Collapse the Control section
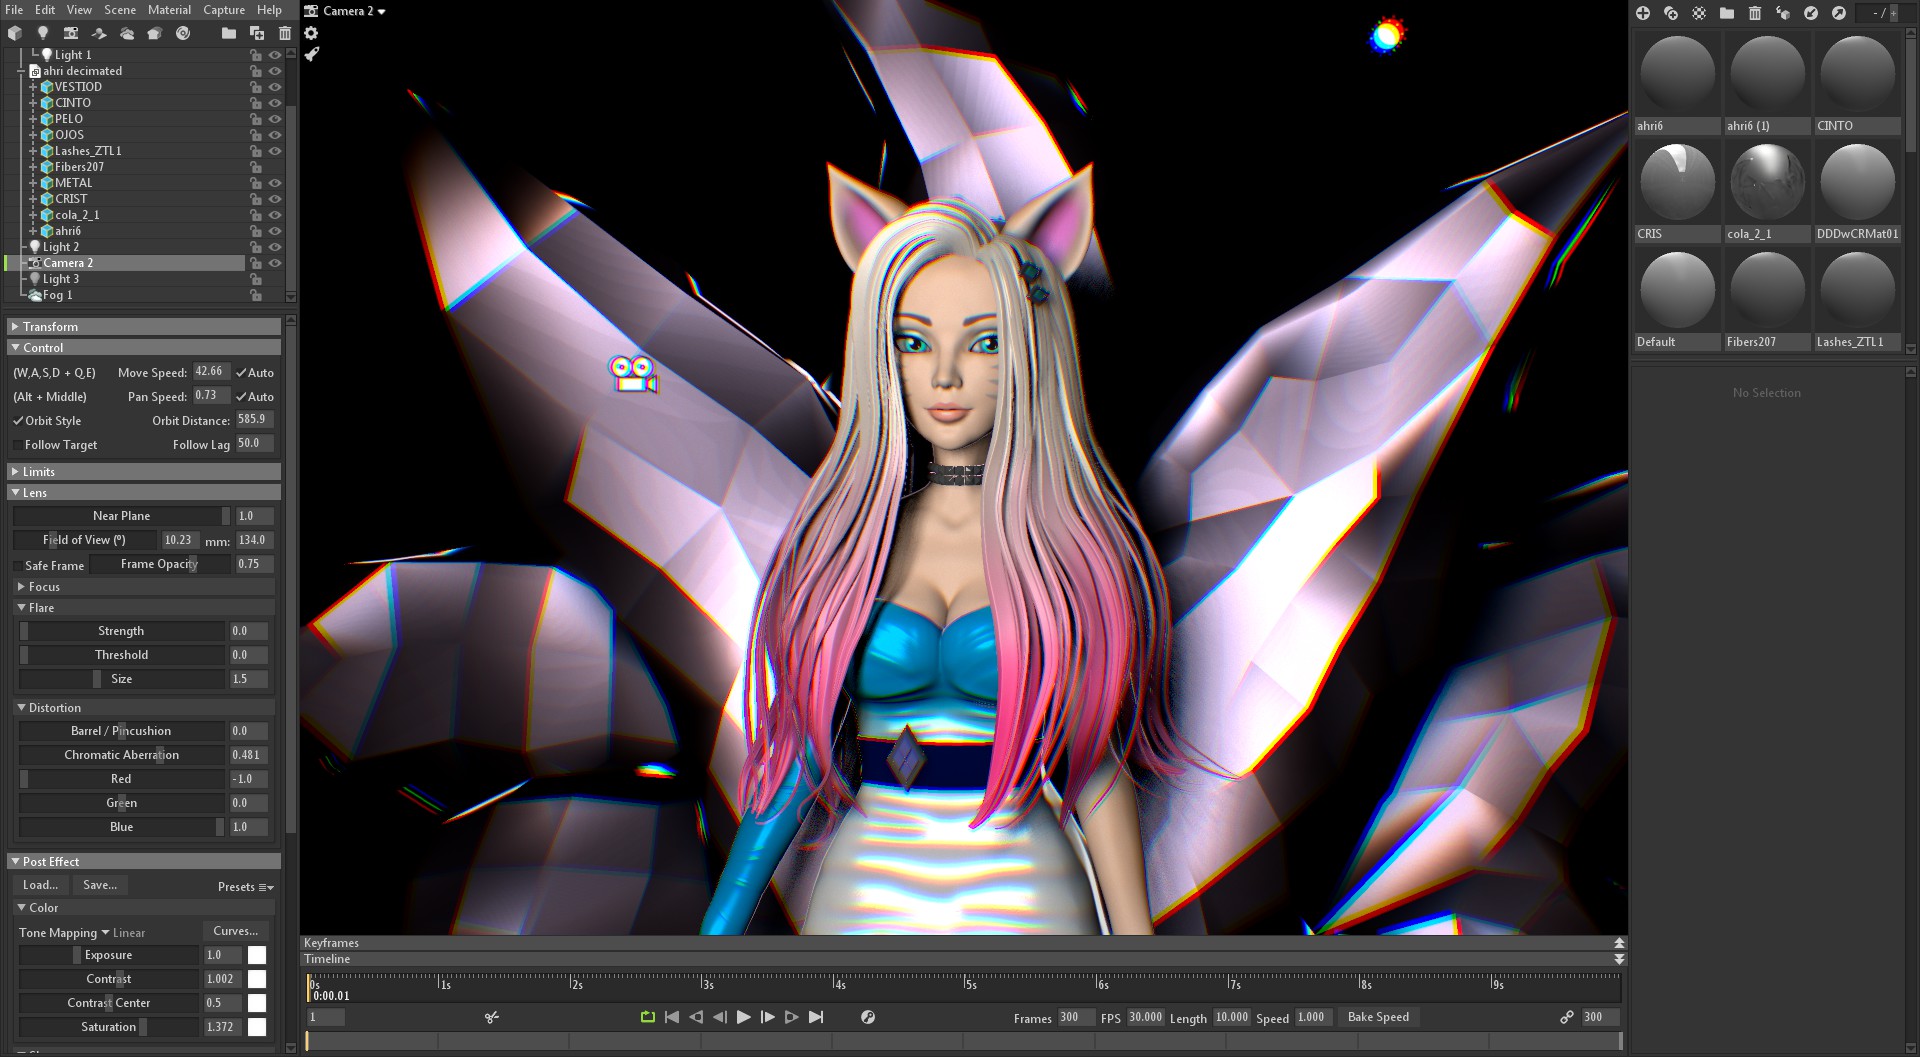The width and height of the screenshot is (1920, 1057). pyautogui.click(x=144, y=348)
